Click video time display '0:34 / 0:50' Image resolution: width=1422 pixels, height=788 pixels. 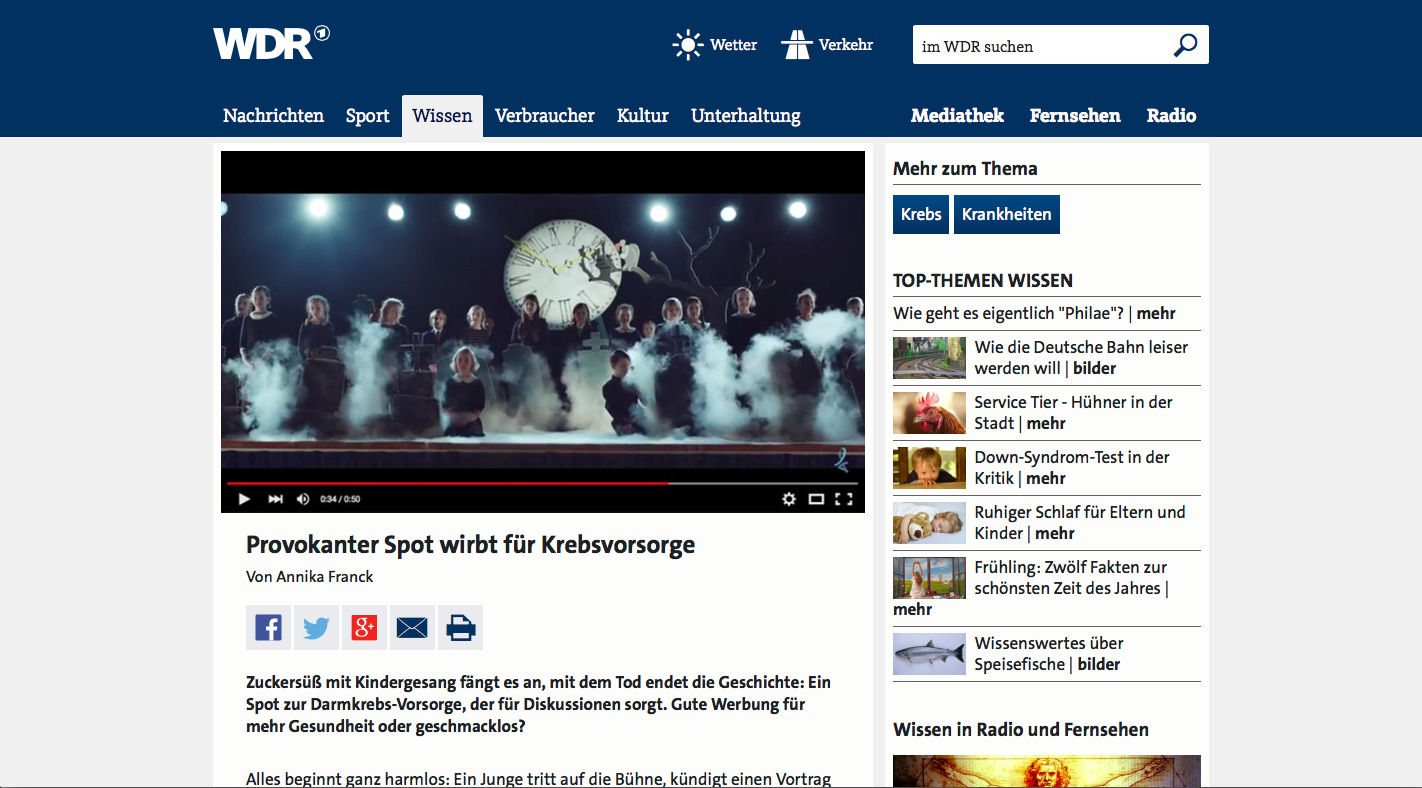[x=340, y=499]
